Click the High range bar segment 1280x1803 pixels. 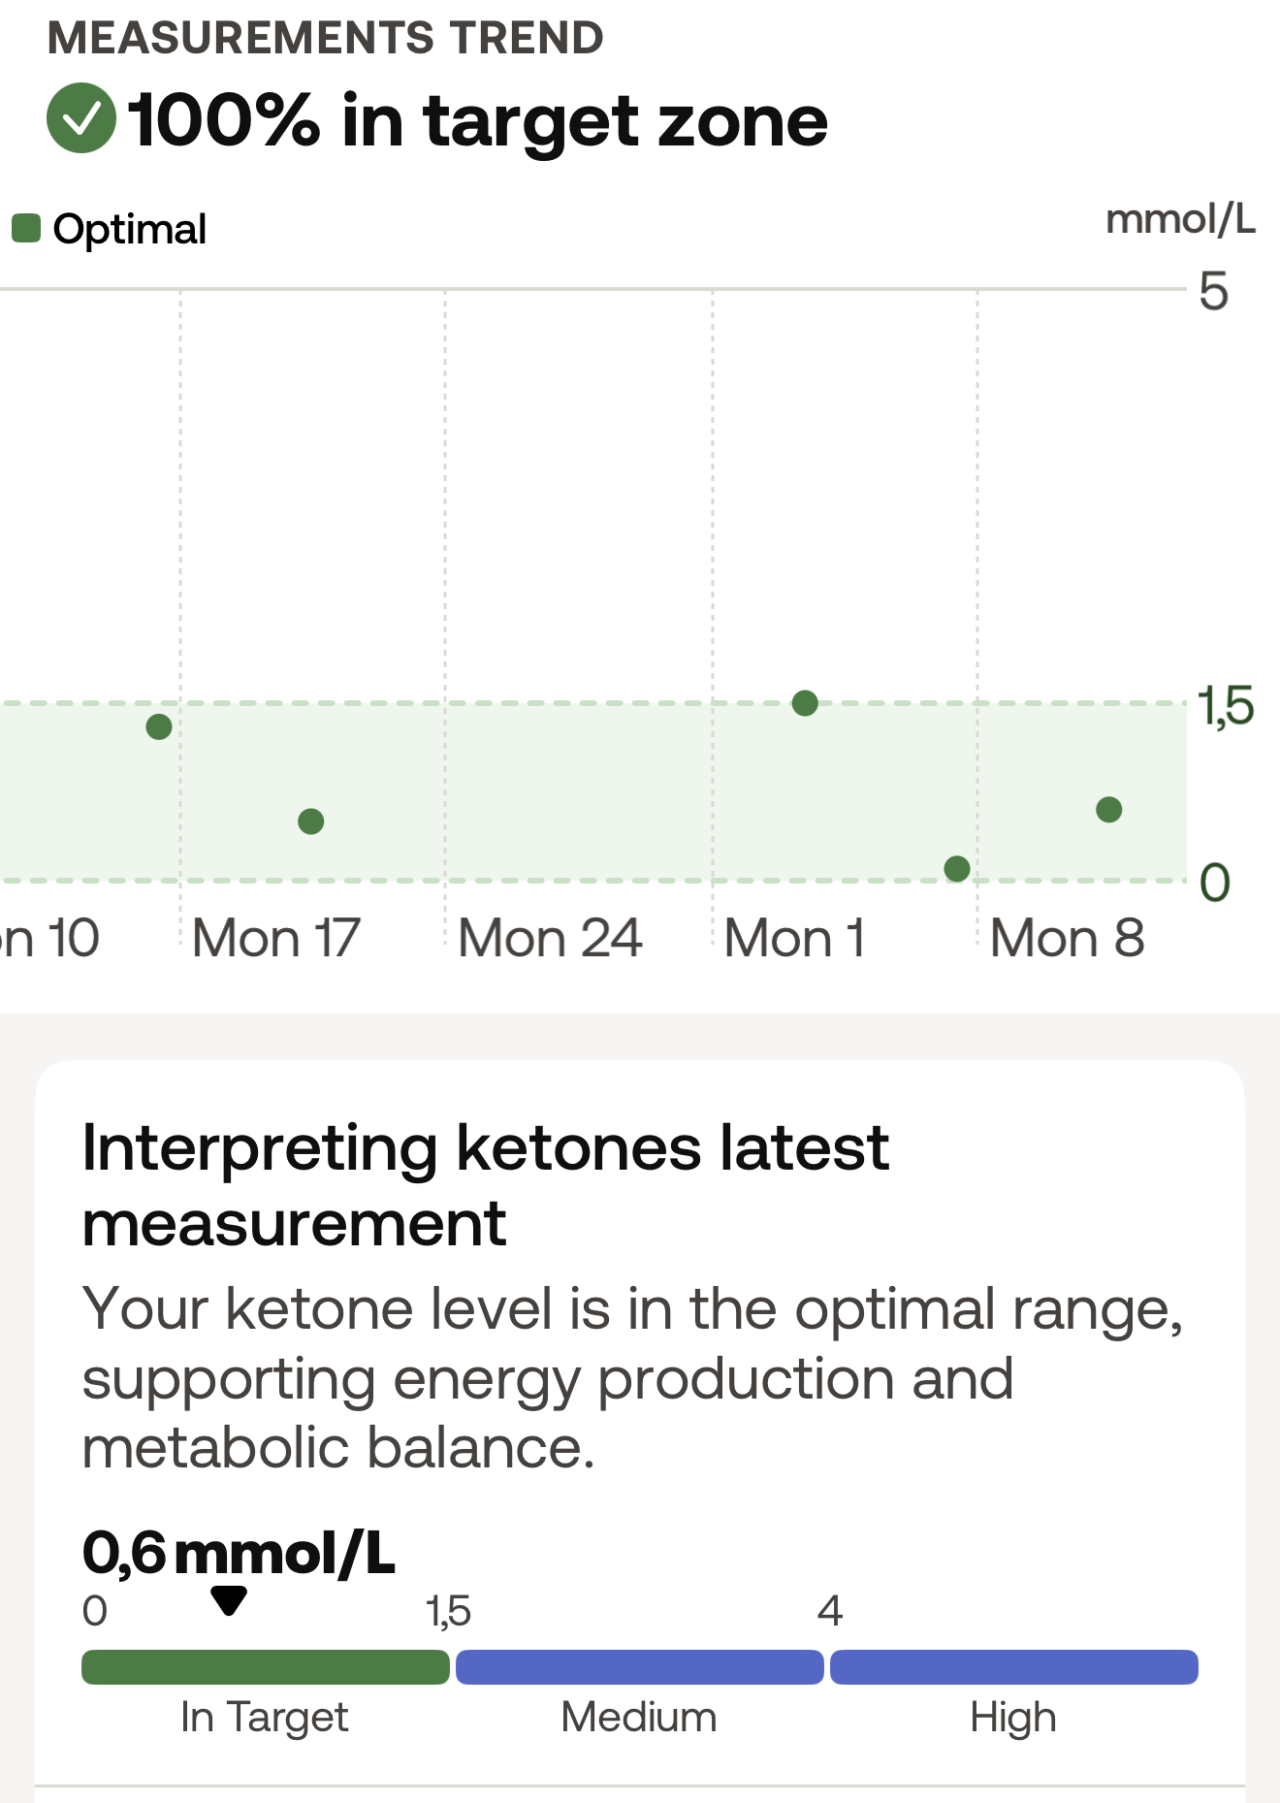pos(1013,1667)
